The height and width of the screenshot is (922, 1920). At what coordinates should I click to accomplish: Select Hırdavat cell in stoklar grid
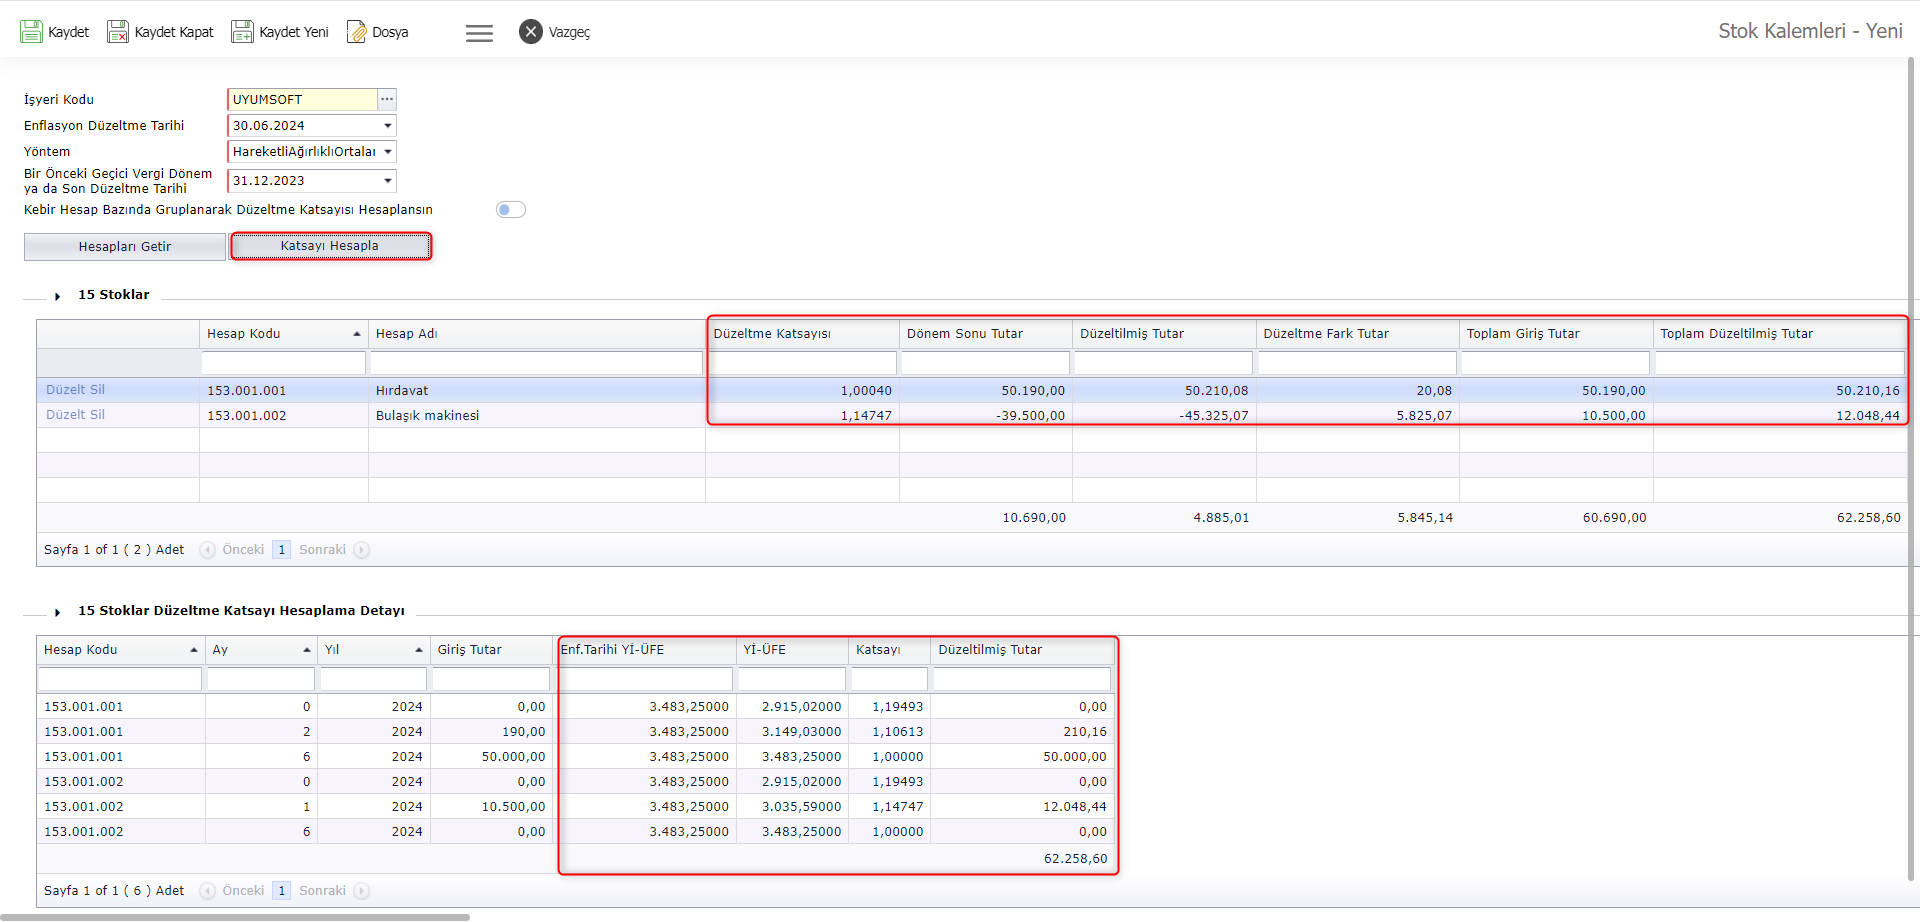click(537, 390)
